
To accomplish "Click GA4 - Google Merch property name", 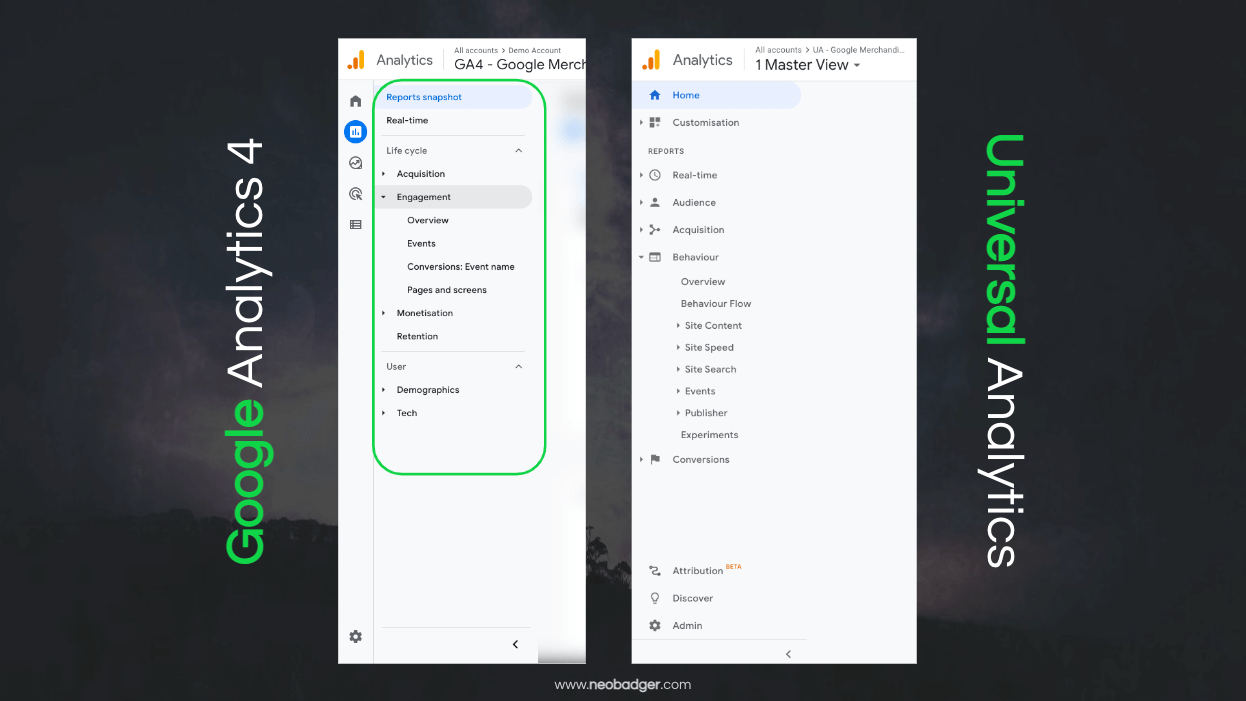I will 520,65.
